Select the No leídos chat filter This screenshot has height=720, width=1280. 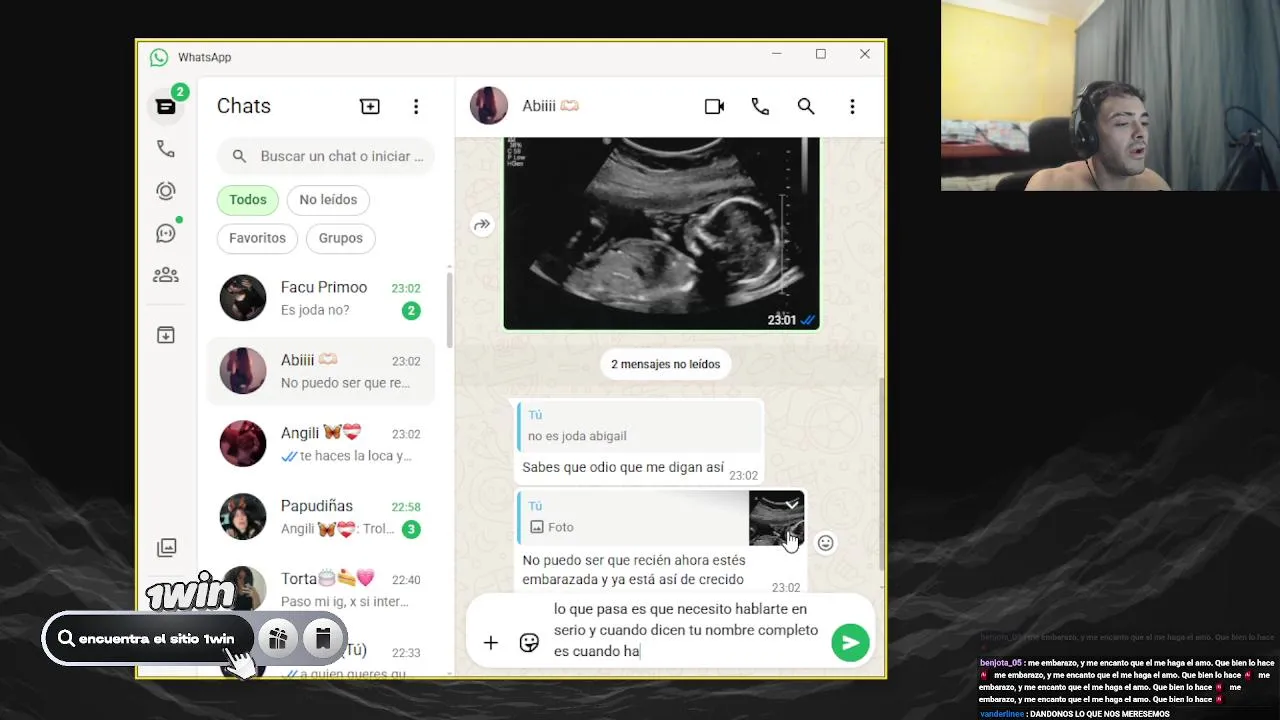pyautogui.click(x=328, y=200)
